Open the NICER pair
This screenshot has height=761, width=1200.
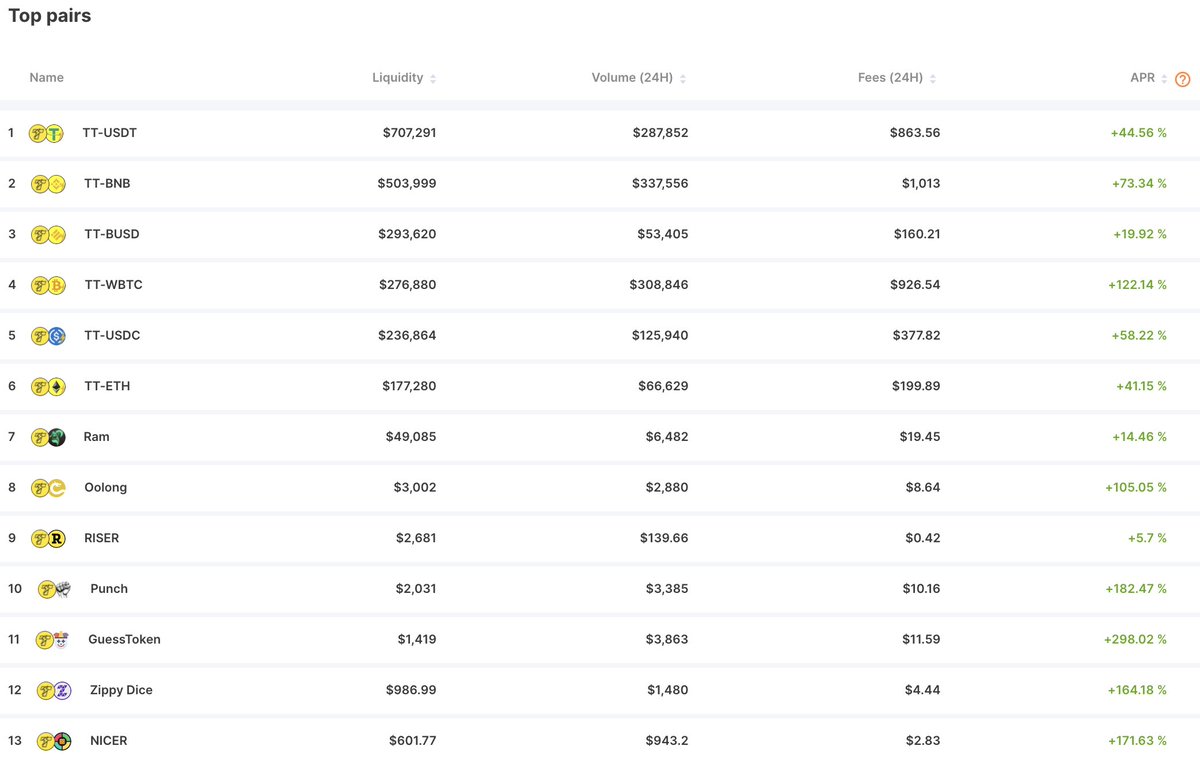pyautogui.click(x=109, y=741)
